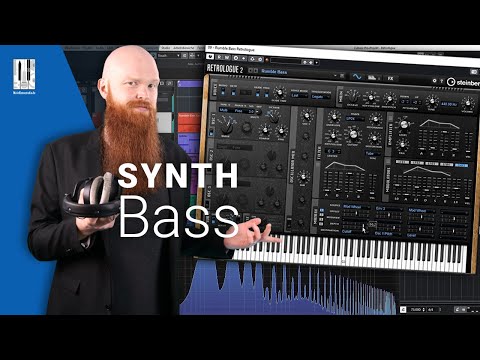480x360 pixels.
Task: Click the Main Volume knob
Action: pos(468,103)
